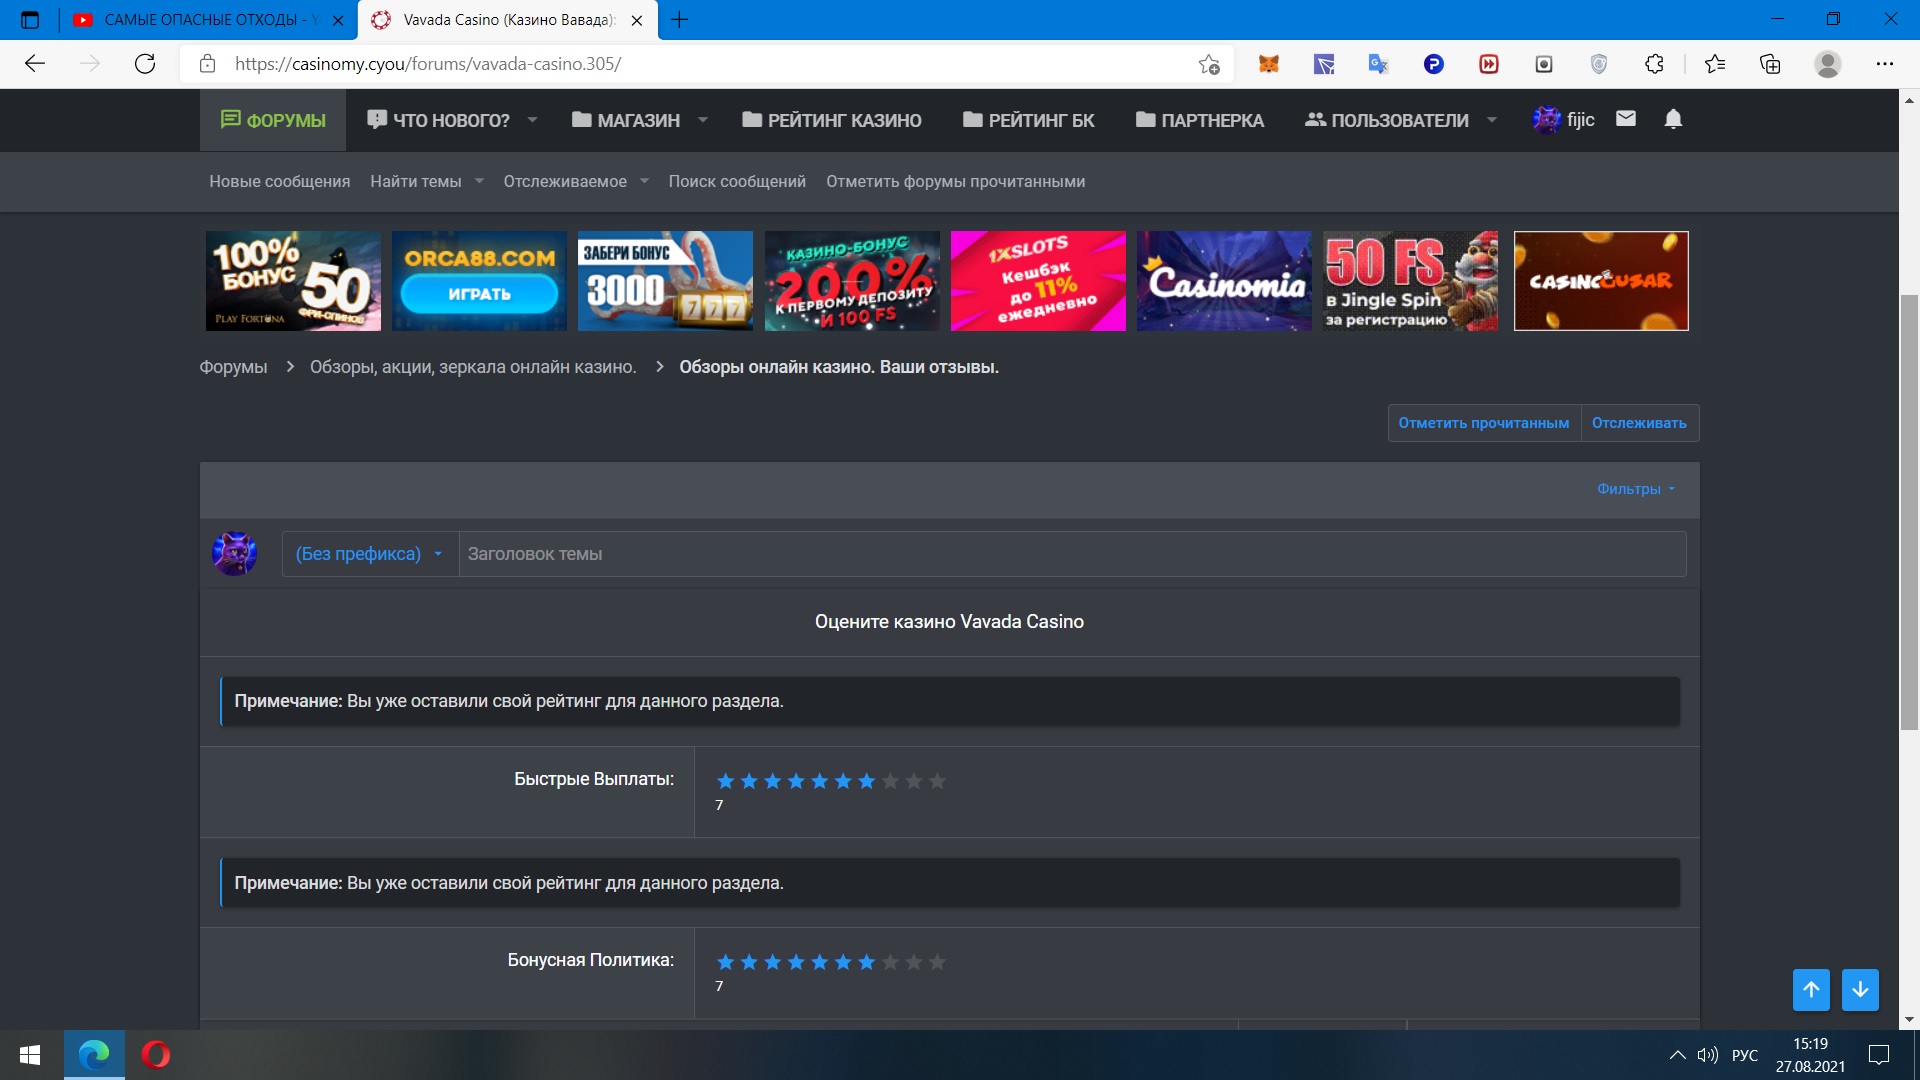Open the Windows notification center icon
The height and width of the screenshot is (1080, 1920).
coord(1879,1055)
